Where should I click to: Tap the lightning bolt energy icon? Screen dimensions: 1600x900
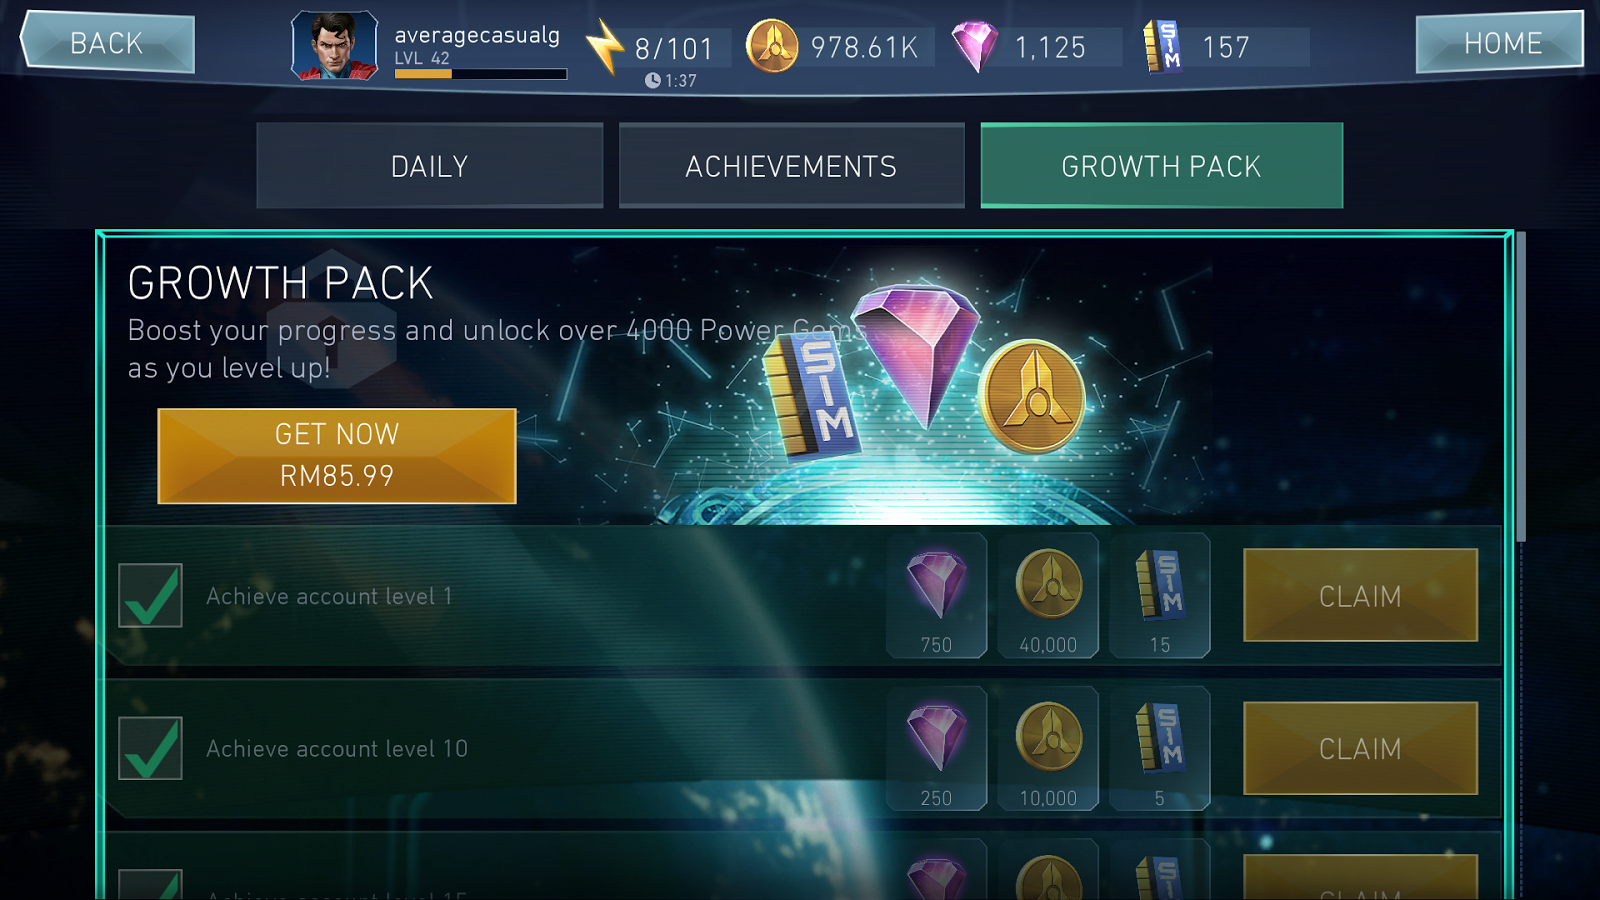604,46
